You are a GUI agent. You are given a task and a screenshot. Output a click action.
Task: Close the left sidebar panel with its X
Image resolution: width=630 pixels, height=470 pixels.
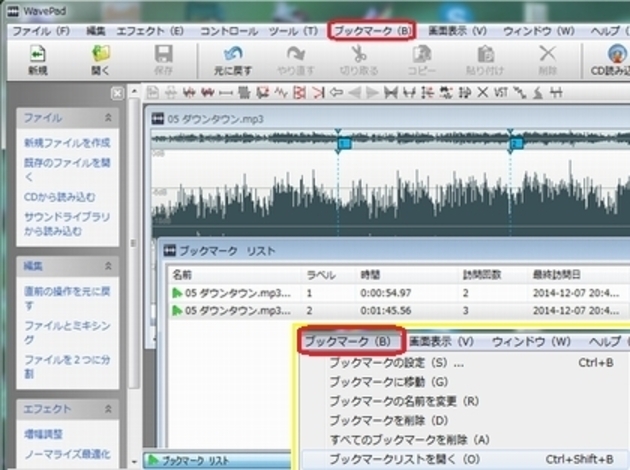[x=117, y=94]
